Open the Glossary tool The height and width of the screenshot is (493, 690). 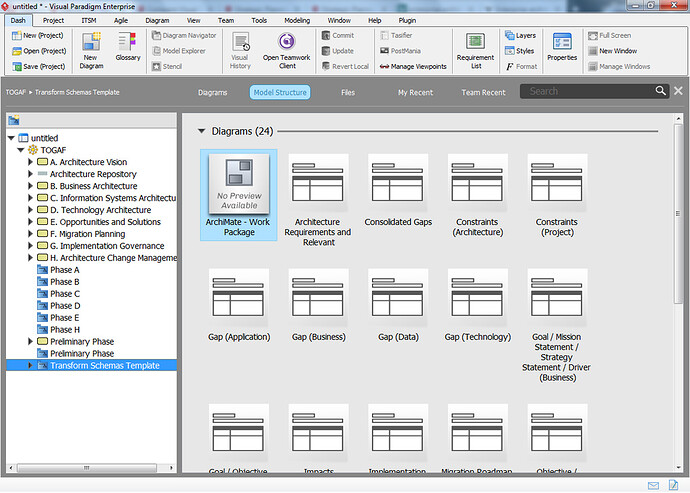tap(128, 46)
